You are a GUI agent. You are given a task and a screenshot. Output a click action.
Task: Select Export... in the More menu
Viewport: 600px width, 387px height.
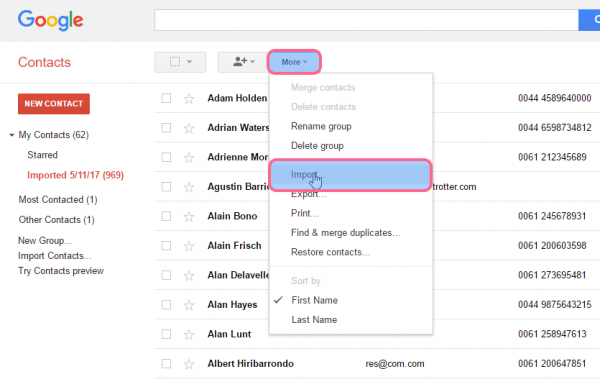(x=308, y=194)
